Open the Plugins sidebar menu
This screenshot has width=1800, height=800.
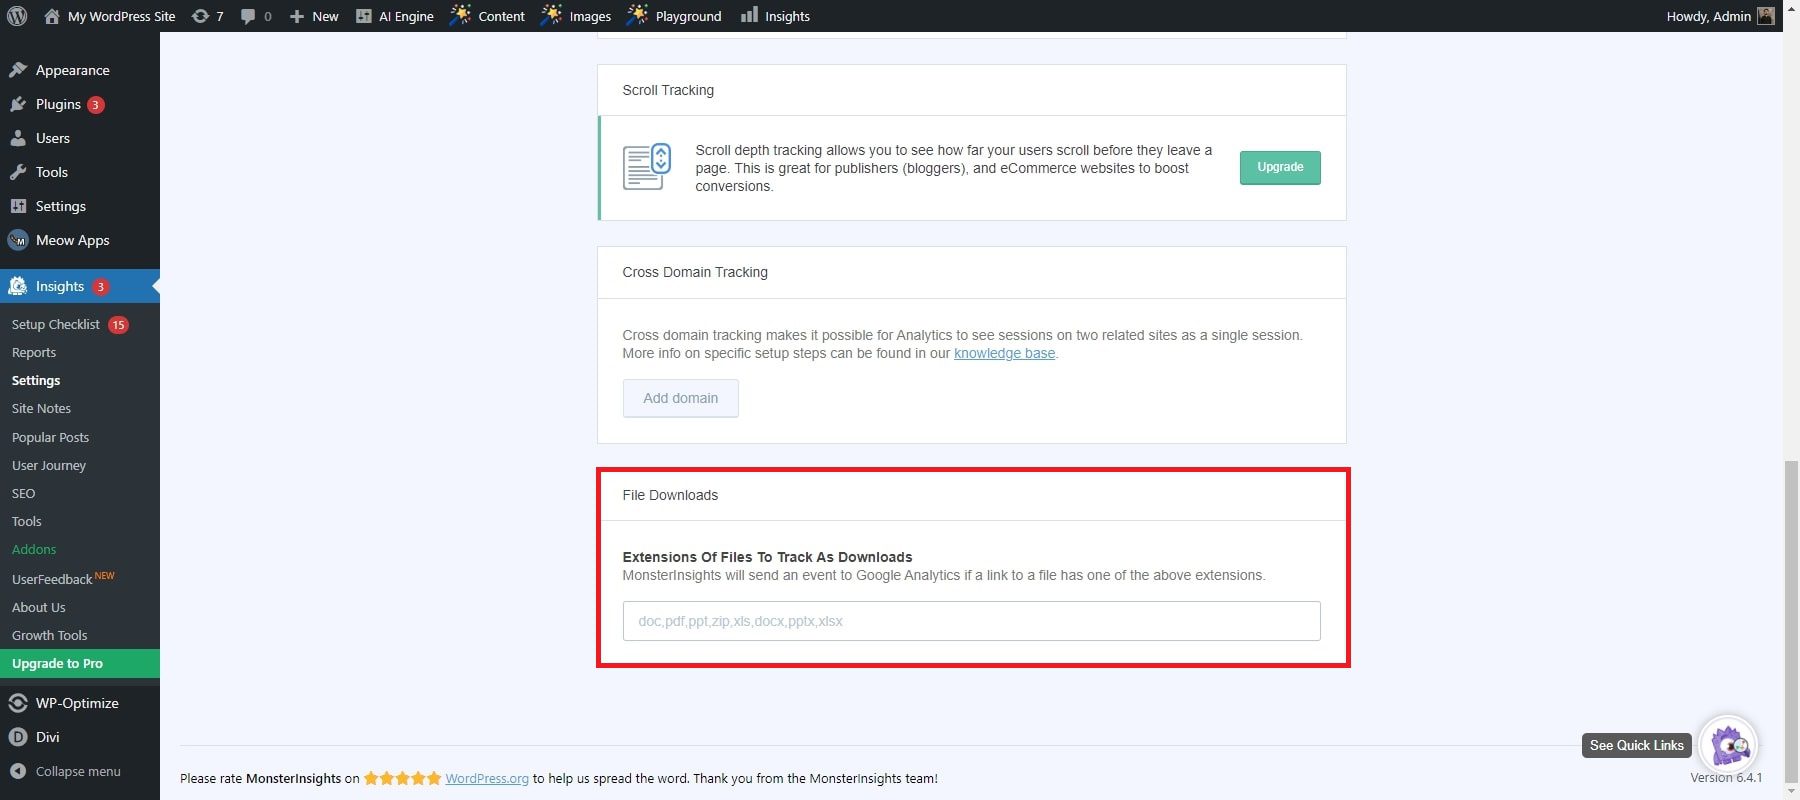click(x=58, y=104)
